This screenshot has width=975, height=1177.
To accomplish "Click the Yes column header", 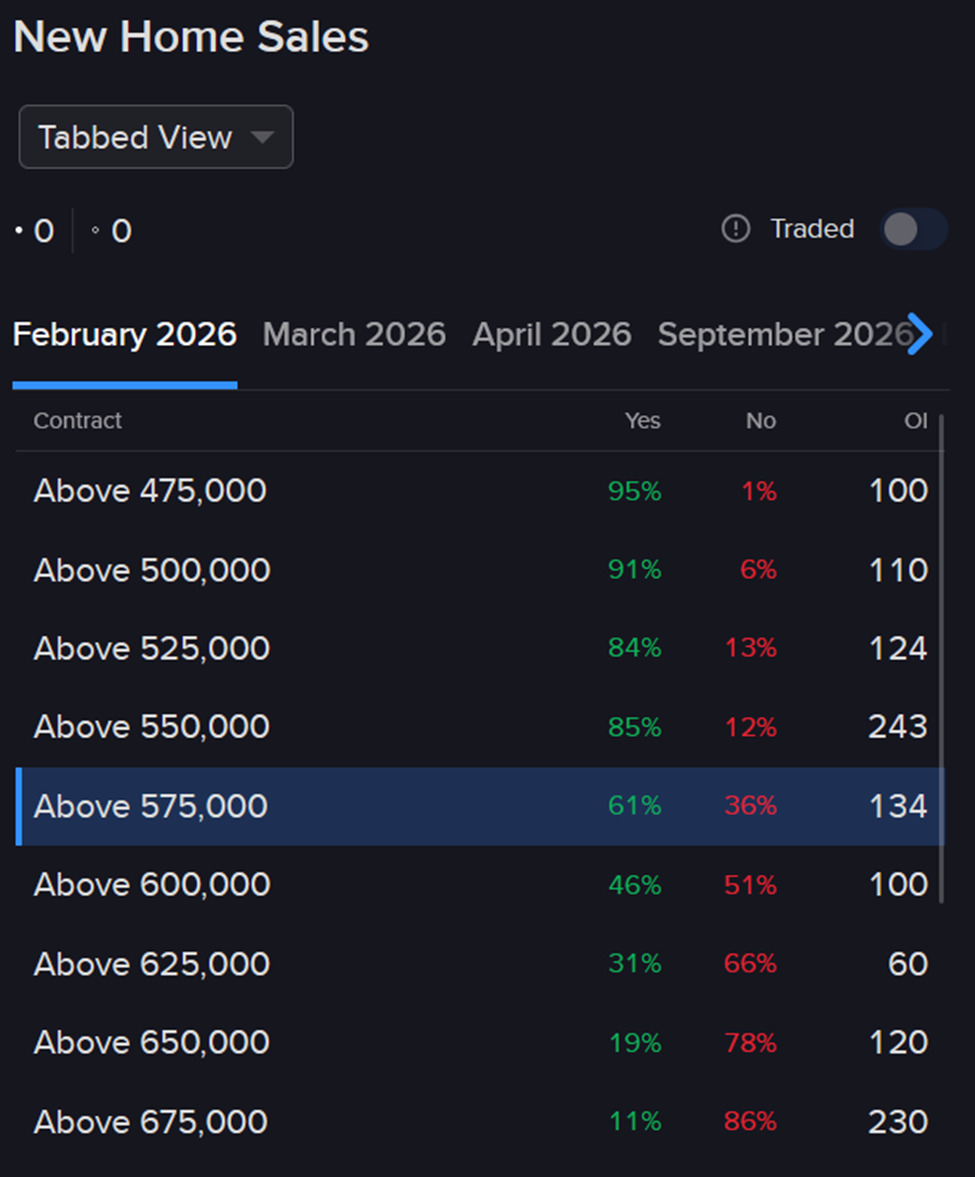I will pyautogui.click(x=642, y=420).
